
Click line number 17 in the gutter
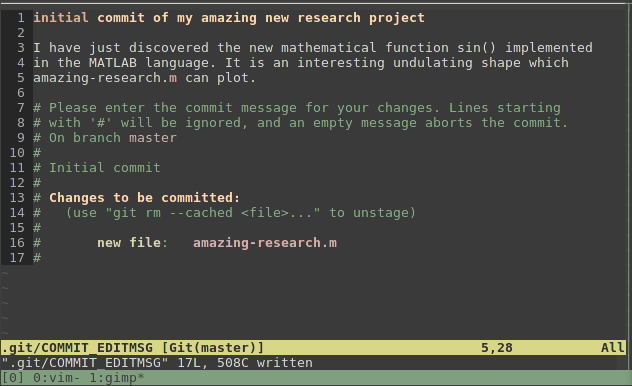[17, 258]
